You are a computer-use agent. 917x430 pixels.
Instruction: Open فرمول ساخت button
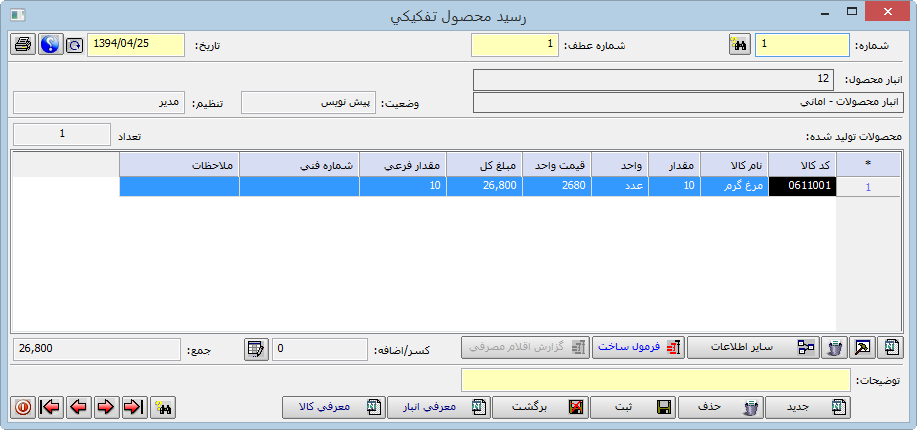point(639,347)
